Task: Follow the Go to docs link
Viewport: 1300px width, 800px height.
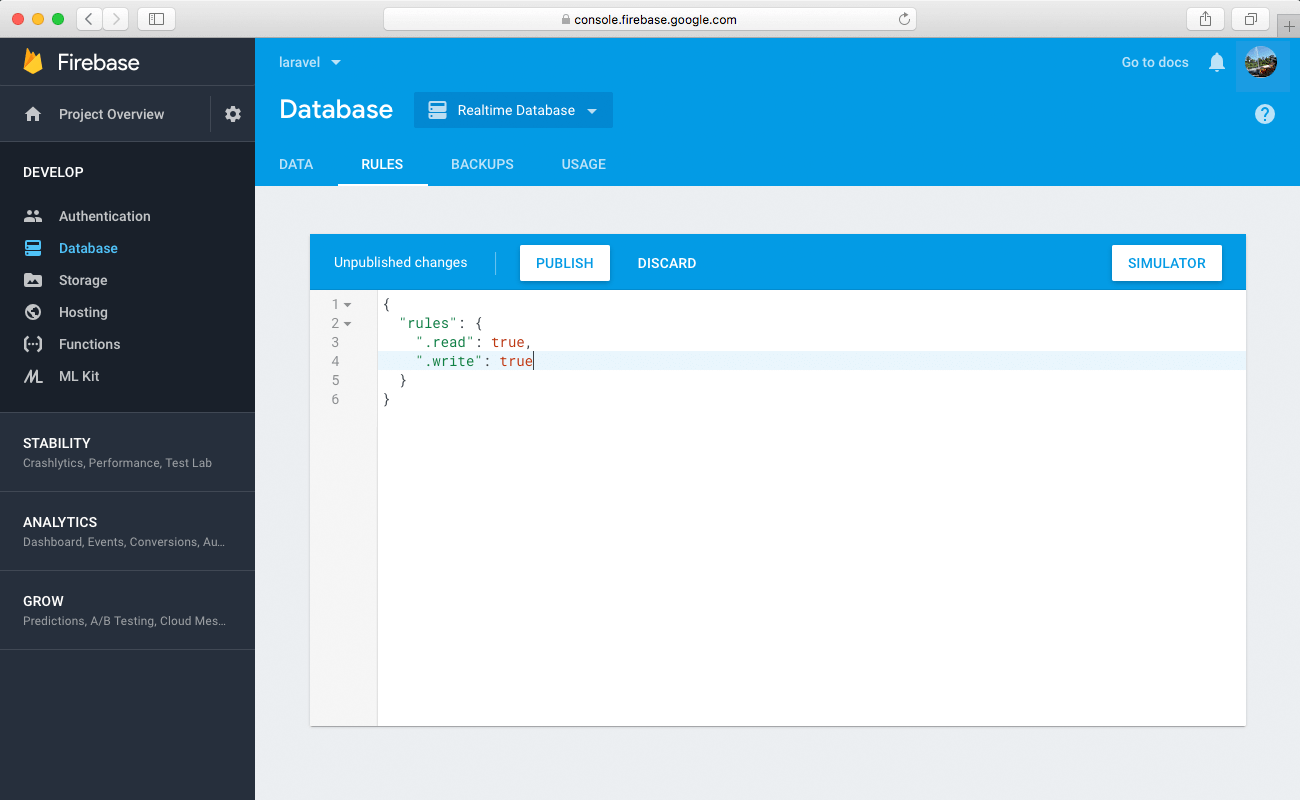Action: tap(1155, 62)
